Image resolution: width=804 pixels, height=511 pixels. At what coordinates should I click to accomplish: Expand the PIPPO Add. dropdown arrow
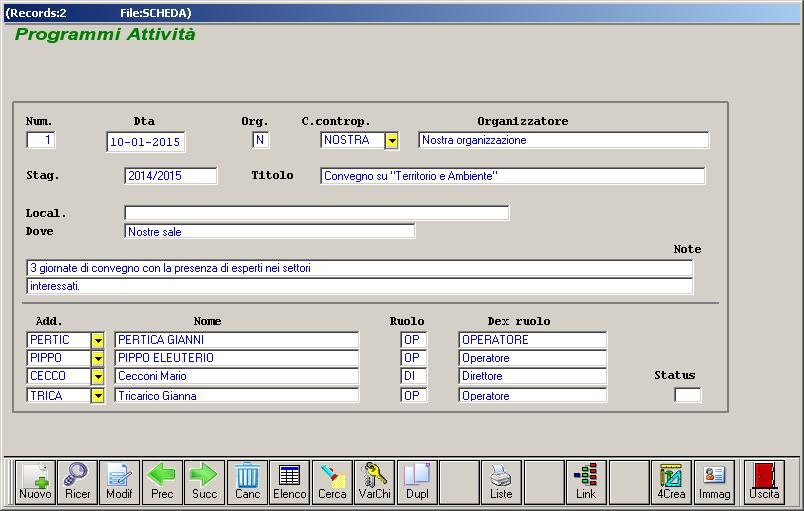(x=97, y=358)
